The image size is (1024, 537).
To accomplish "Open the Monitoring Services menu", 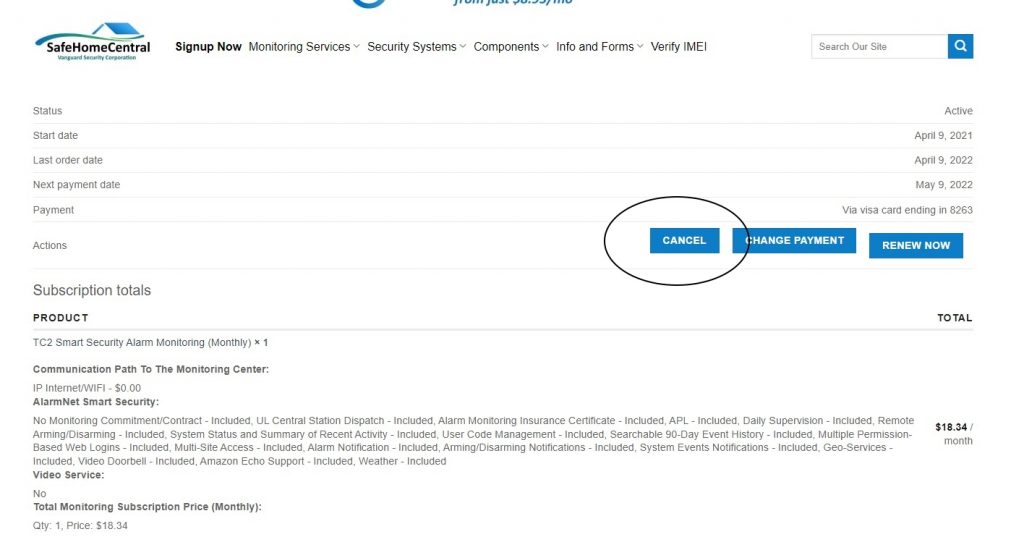I will [299, 47].
